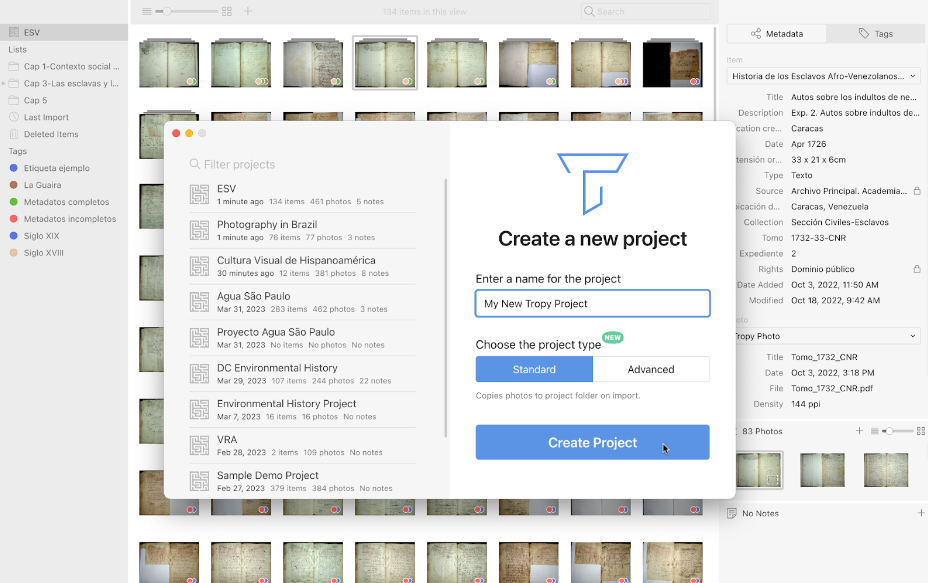Click plus icon to add a new item
Viewport: 928px width, 583px height.
click(x=246, y=12)
